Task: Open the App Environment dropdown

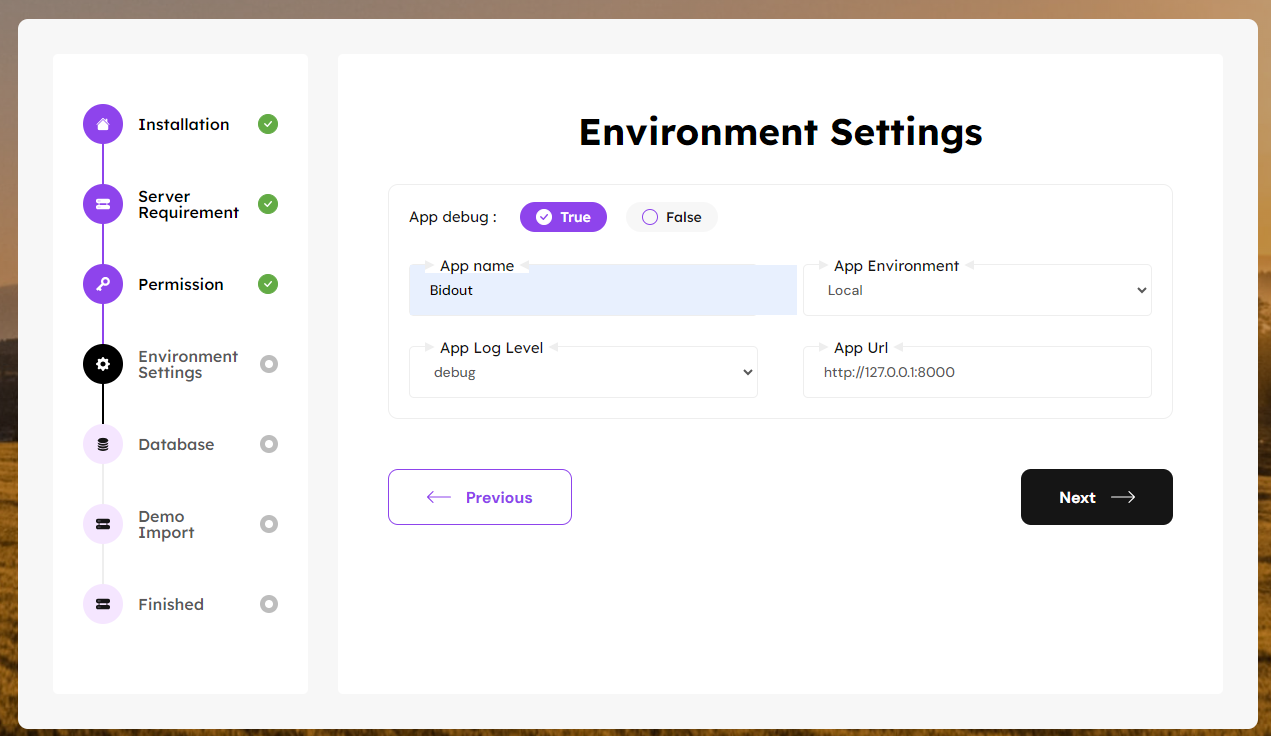Action: point(977,291)
